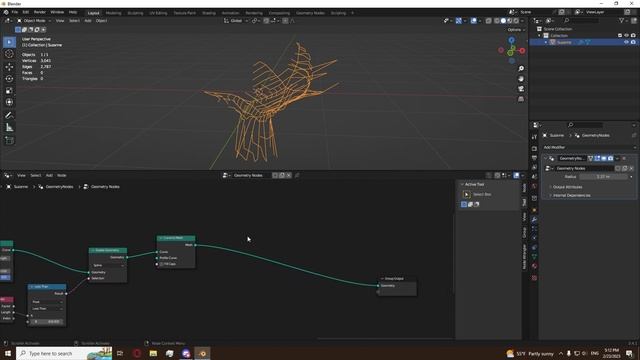This screenshot has height=360, width=640.
Task: Collapse the Collection tree item in outliner
Action: (540, 36)
